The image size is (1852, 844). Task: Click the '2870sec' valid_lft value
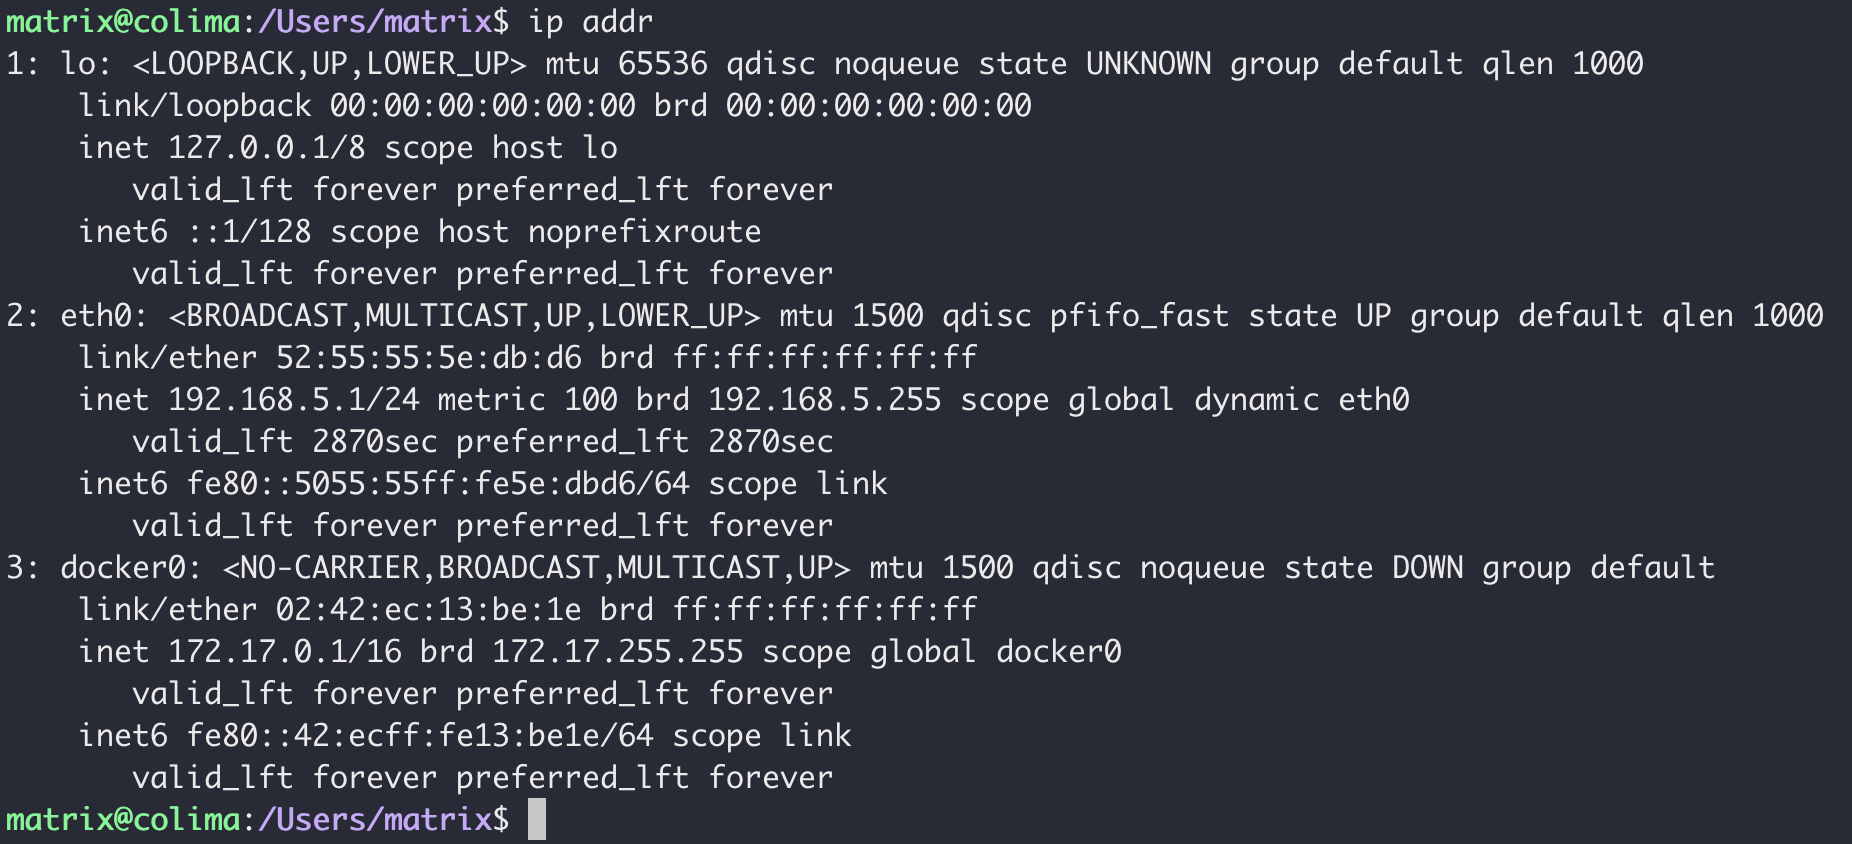click(375, 442)
